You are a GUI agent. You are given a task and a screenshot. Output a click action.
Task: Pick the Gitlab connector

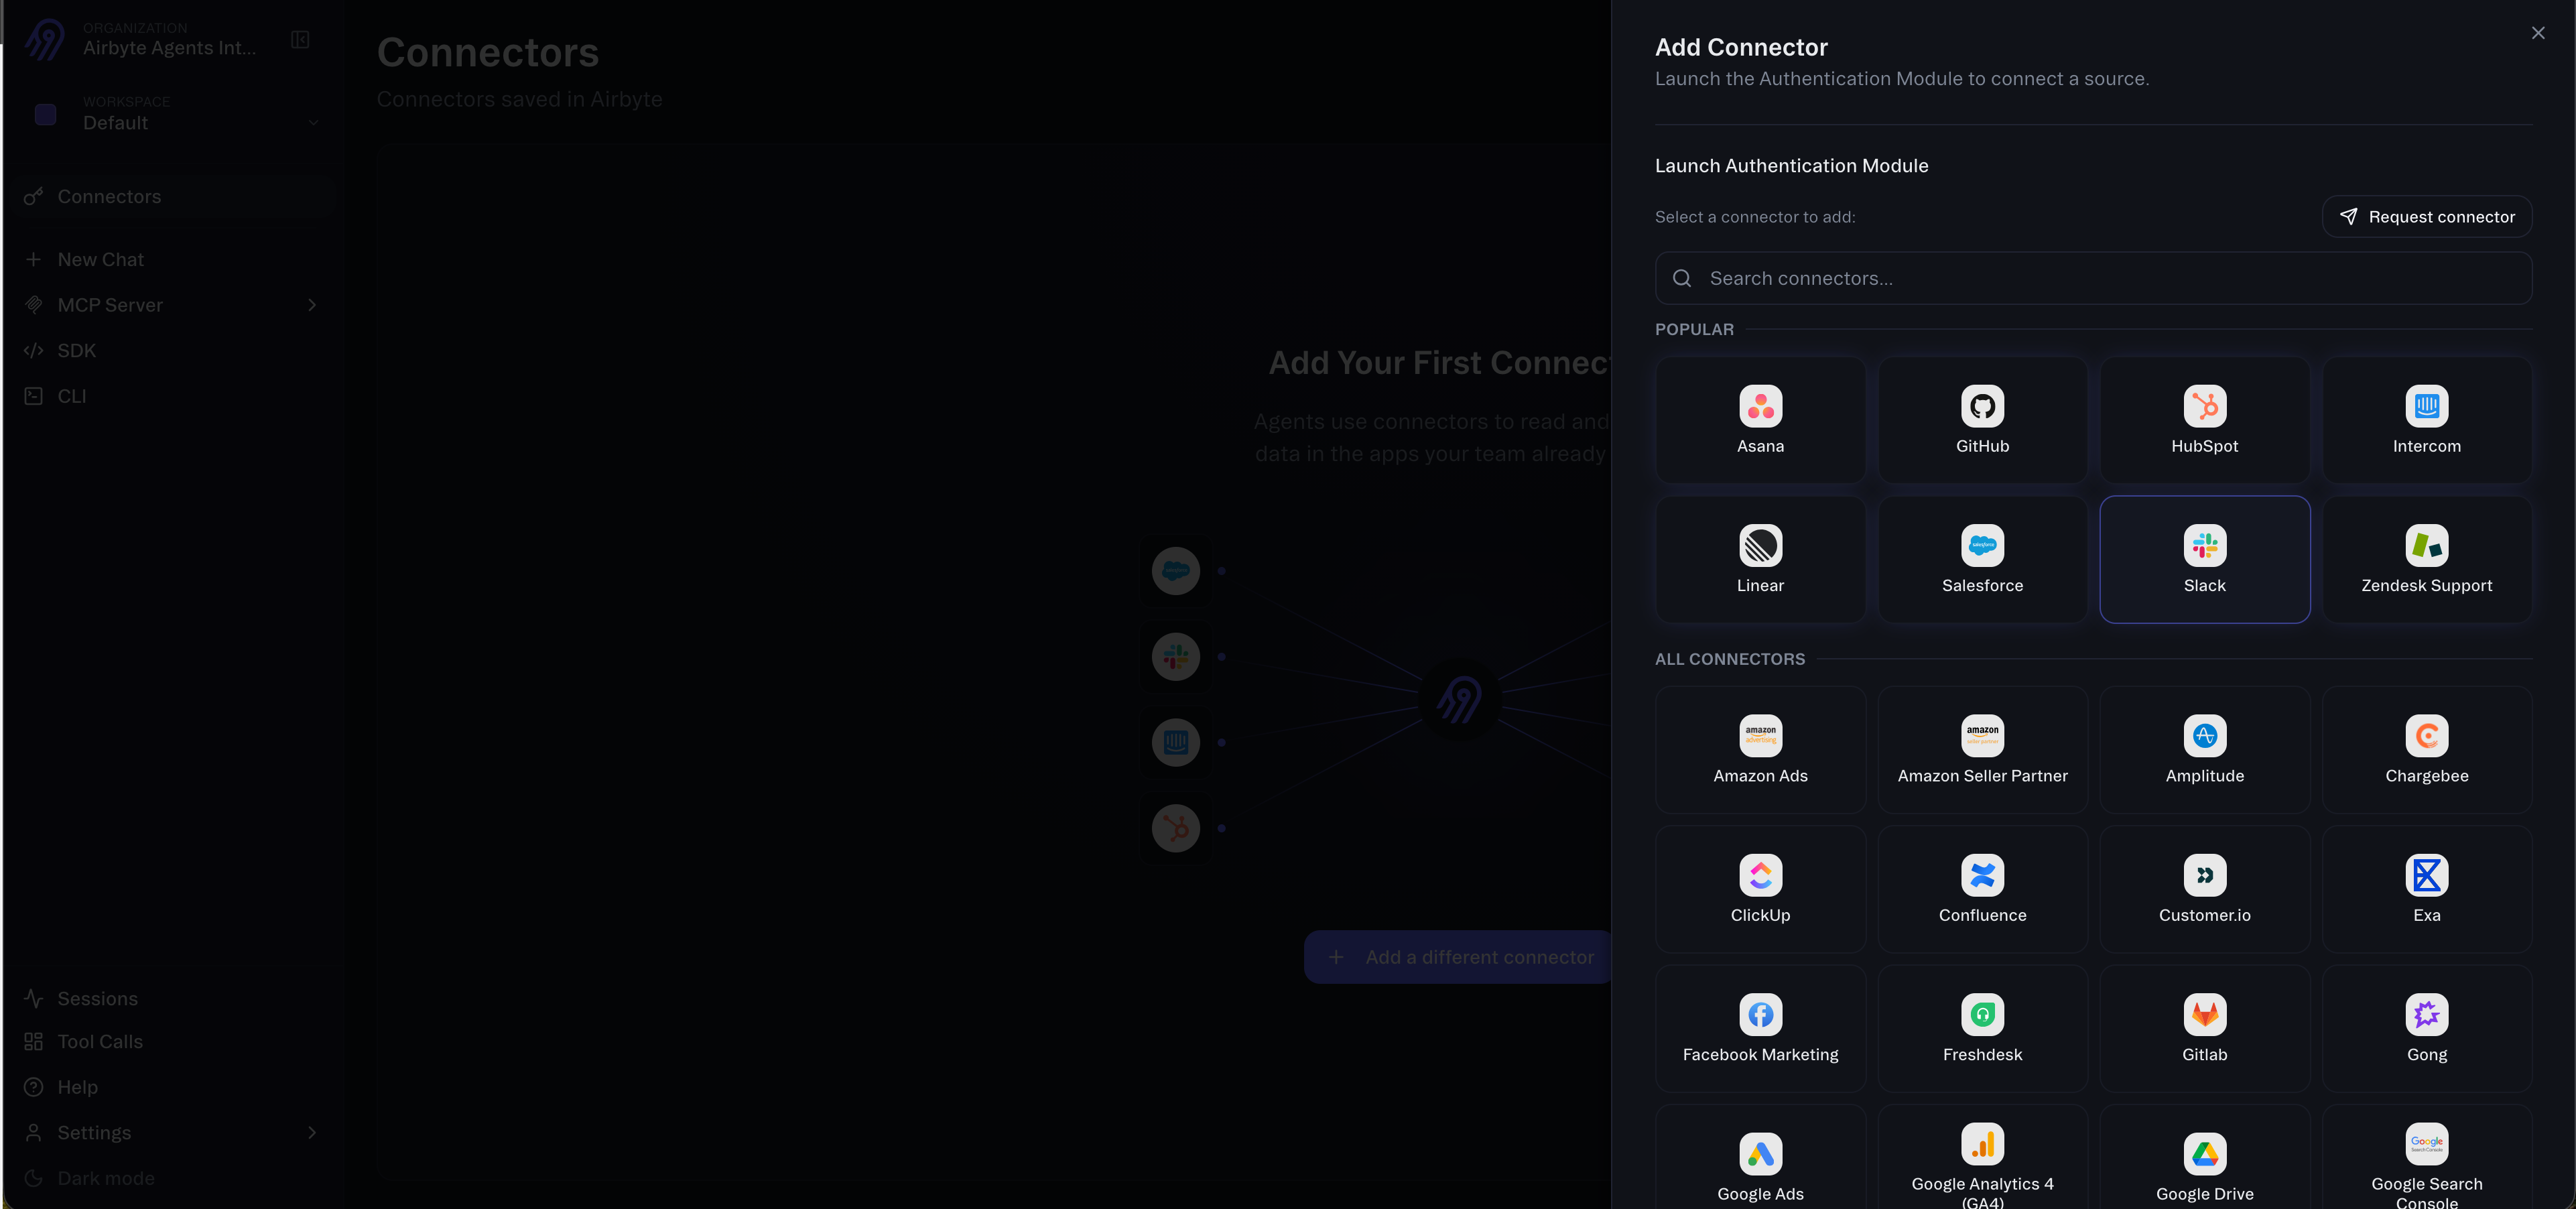(2204, 1029)
